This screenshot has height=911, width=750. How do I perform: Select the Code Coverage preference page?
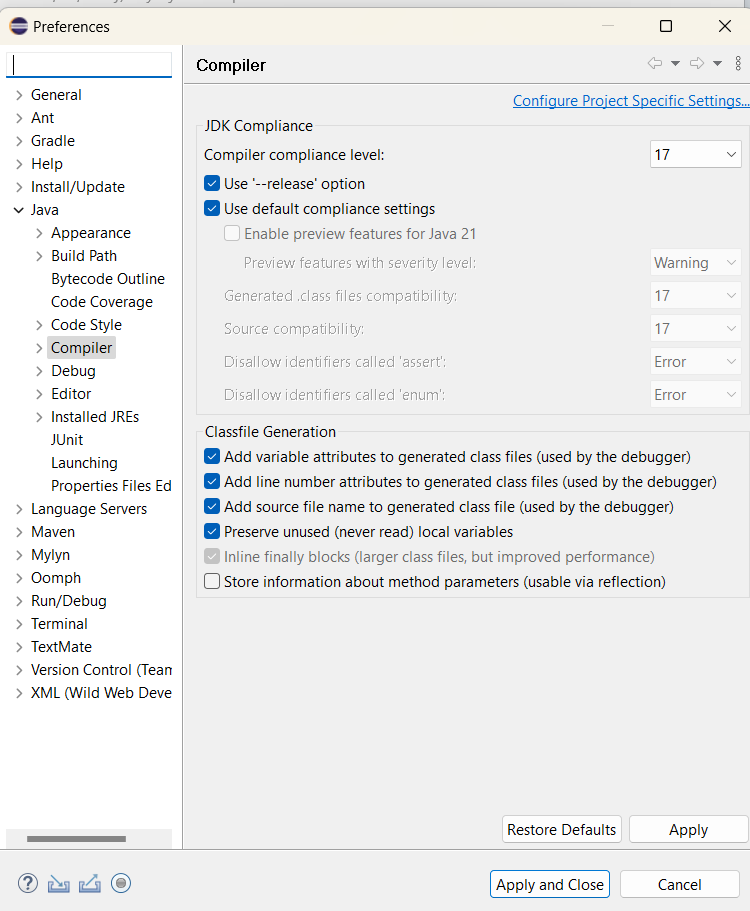[102, 302]
